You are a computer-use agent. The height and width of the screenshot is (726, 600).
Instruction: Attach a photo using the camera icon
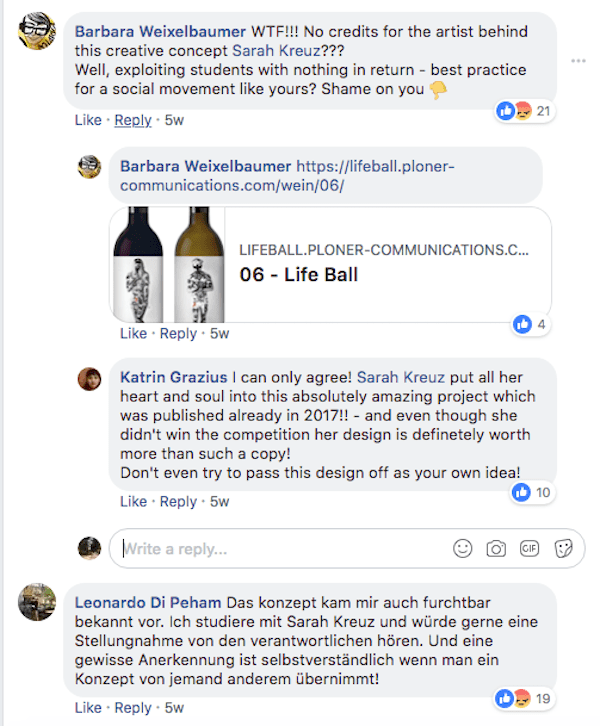pyautogui.click(x=496, y=549)
